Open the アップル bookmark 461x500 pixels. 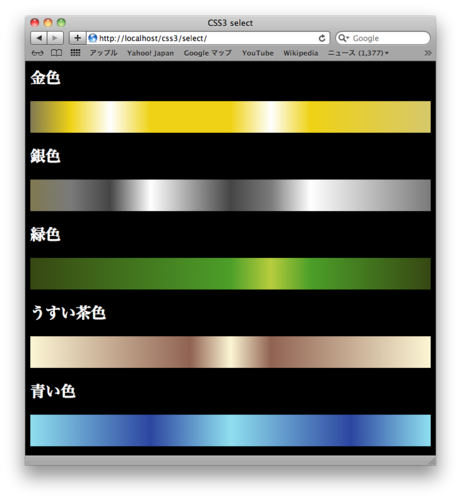(x=103, y=53)
